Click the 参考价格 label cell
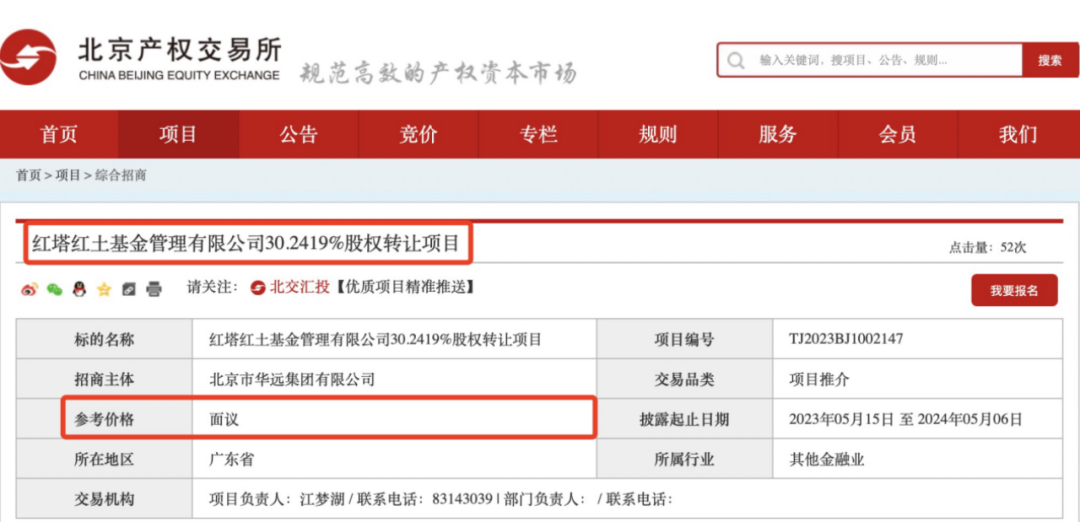The height and width of the screenshot is (522, 1080). pos(104,419)
